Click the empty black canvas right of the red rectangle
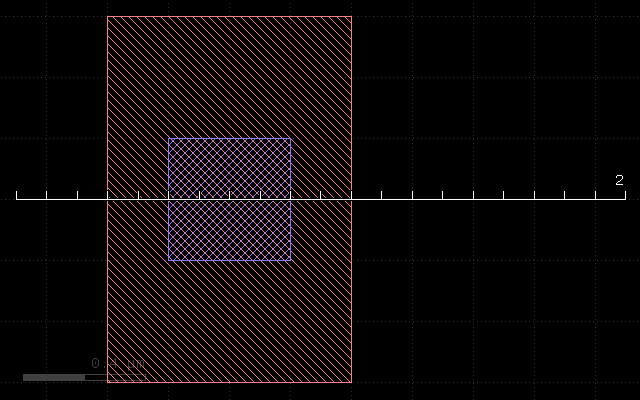 tap(490, 100)
